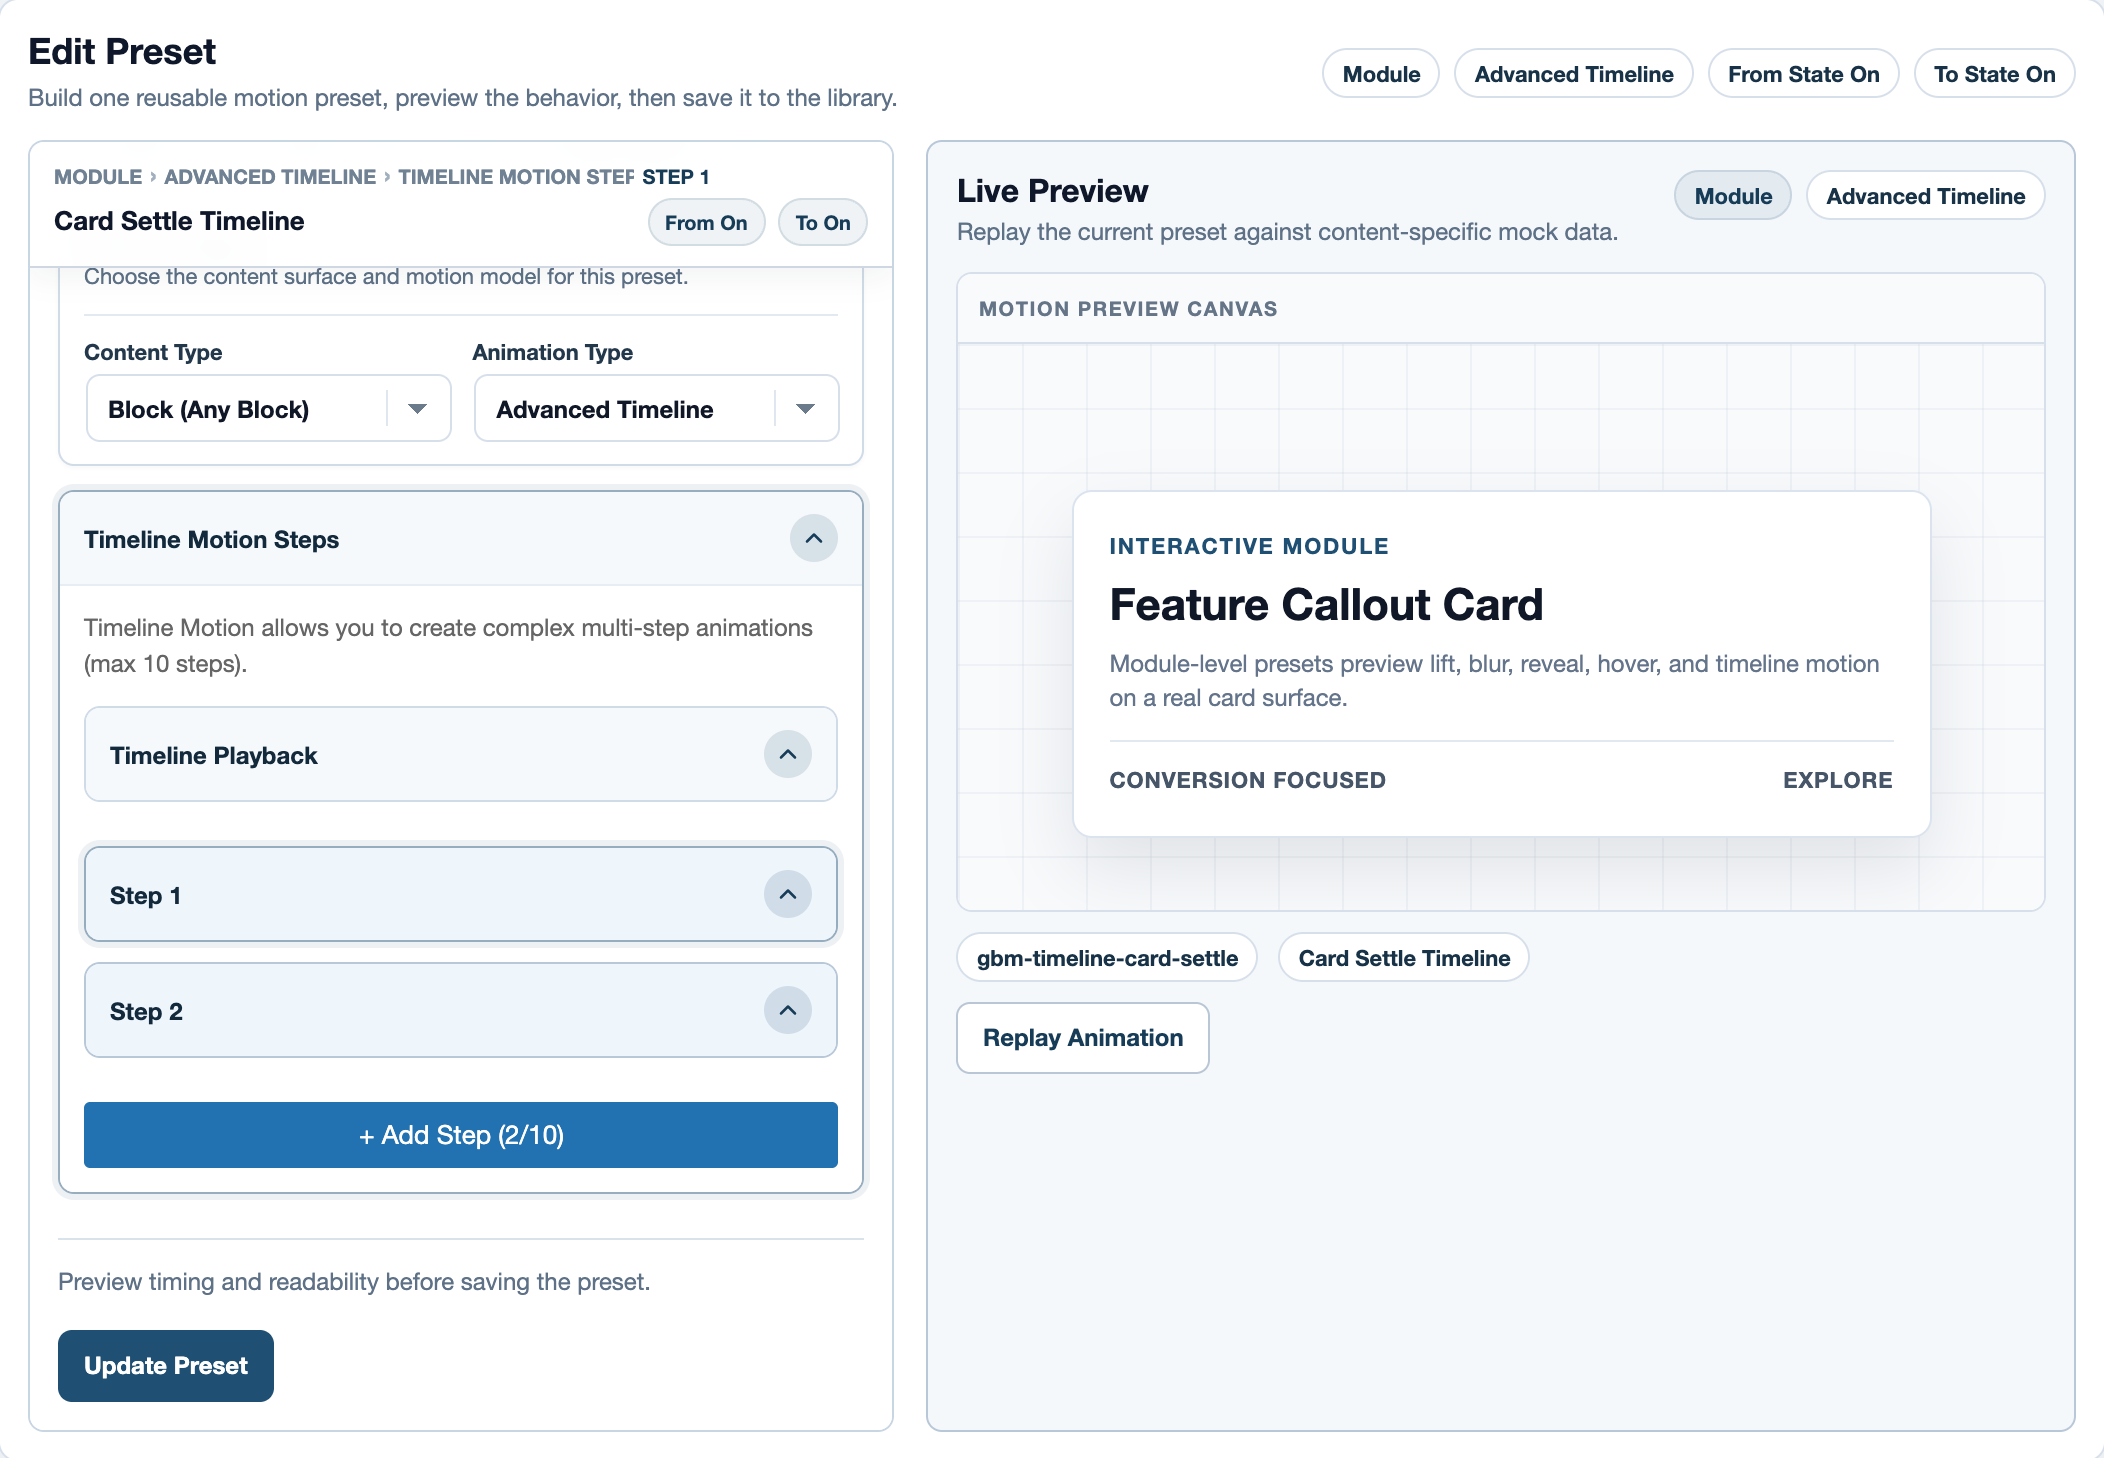Click INTERACTIVE MODULE eyebrow text
This screenshot has height=1458, width=2104.
pos(1249,546)
